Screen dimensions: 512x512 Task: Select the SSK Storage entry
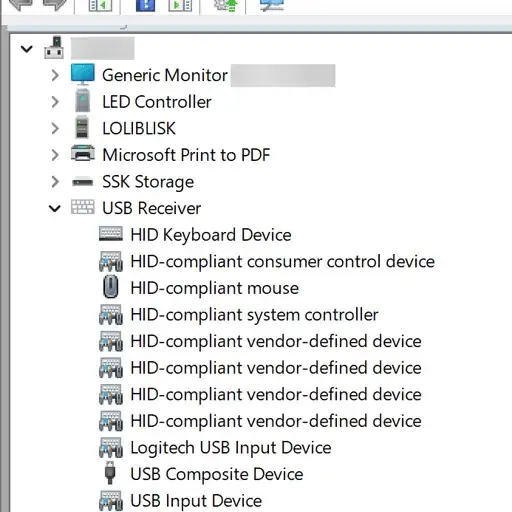click(148, 182)
